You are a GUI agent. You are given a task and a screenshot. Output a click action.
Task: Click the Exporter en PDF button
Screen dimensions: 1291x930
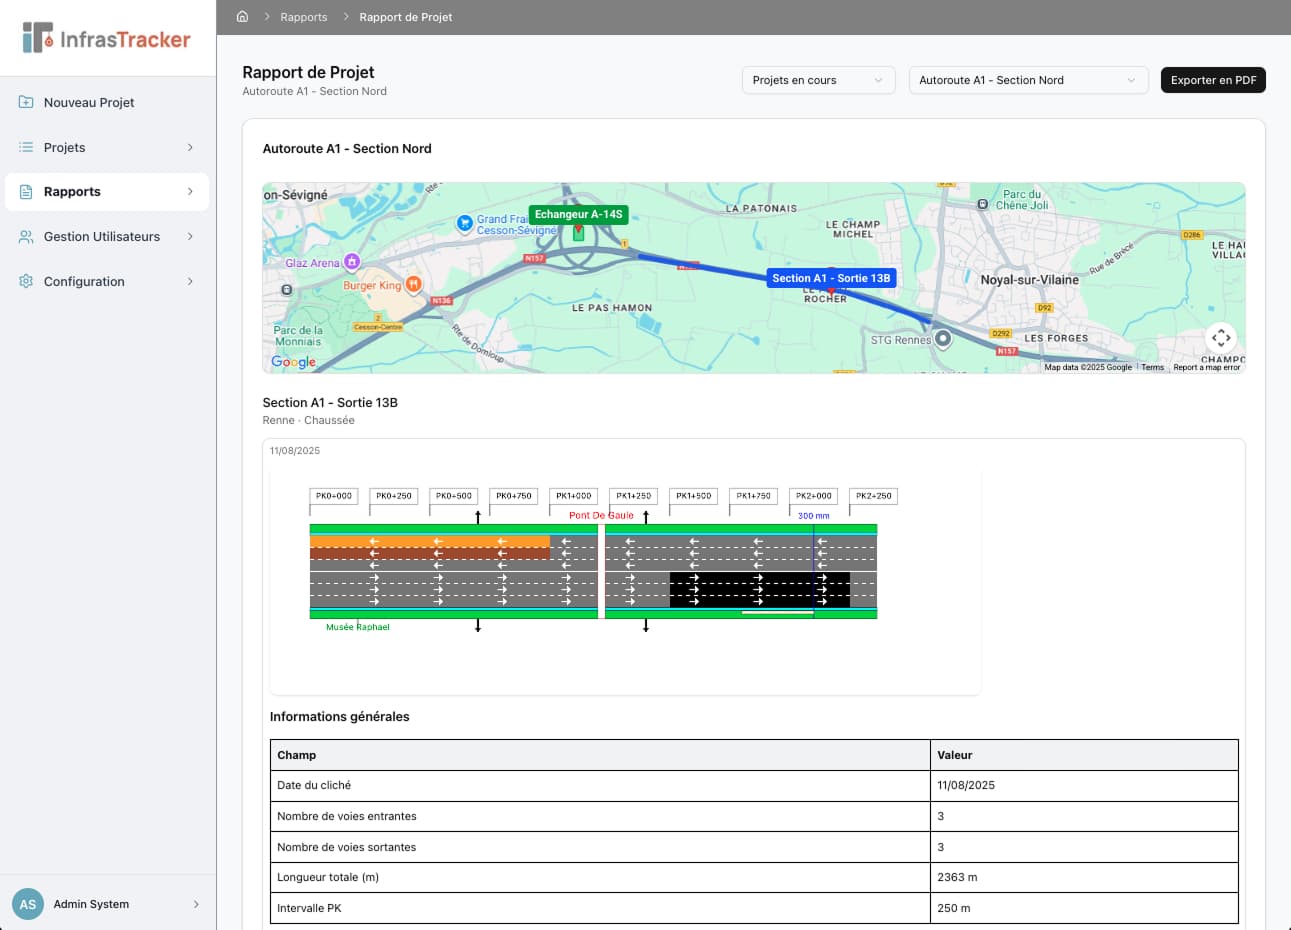click(1213, 80)
